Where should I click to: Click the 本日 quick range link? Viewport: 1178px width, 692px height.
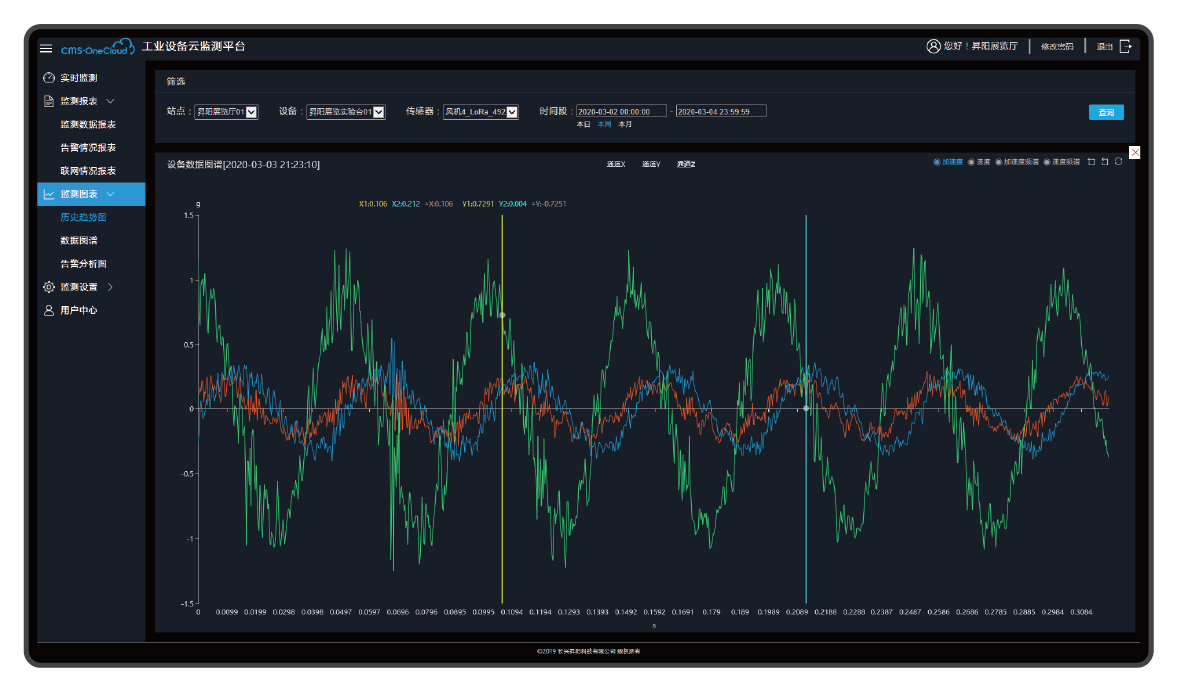583,125
